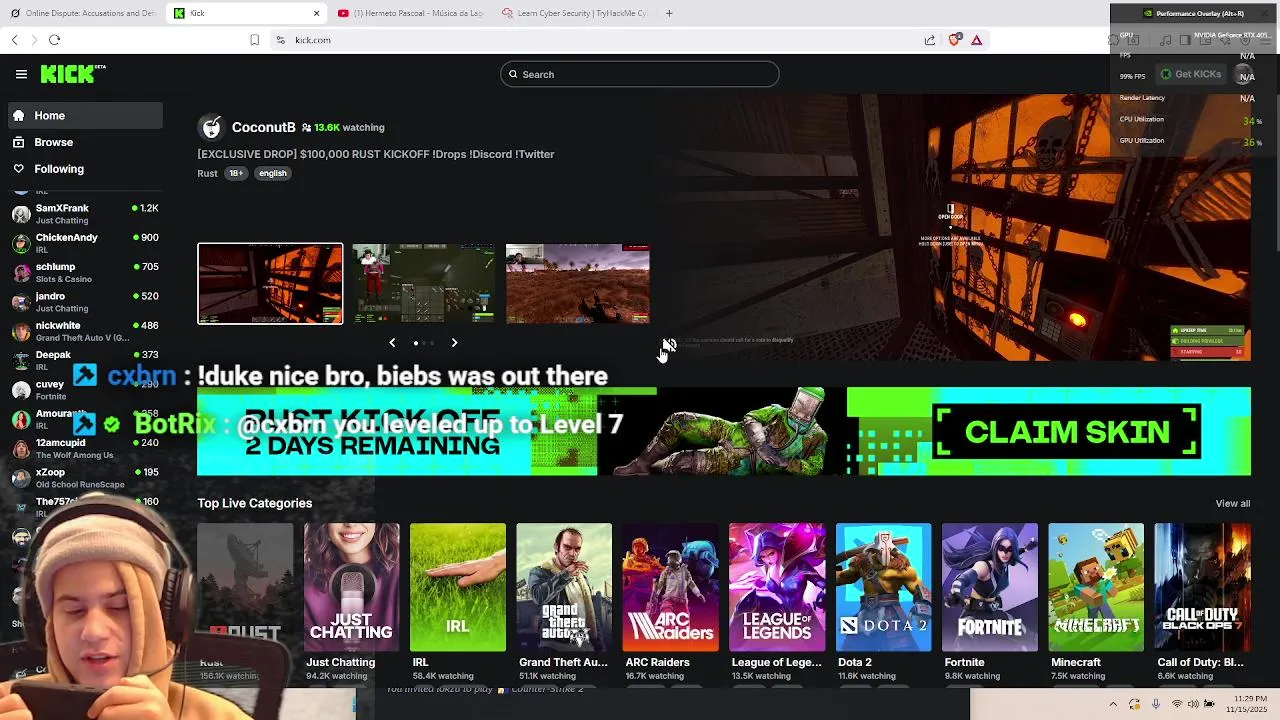Open schlump channel in sidebar
This screenshot has height=720, width=1280.
point(85,272)
